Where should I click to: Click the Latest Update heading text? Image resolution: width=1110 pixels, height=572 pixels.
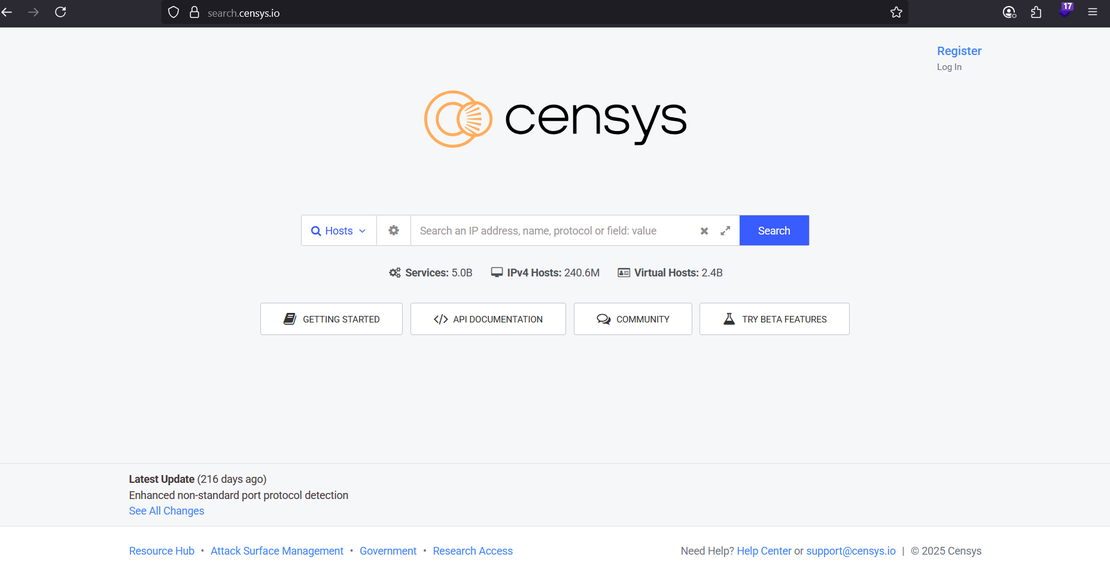coord(161,479)
